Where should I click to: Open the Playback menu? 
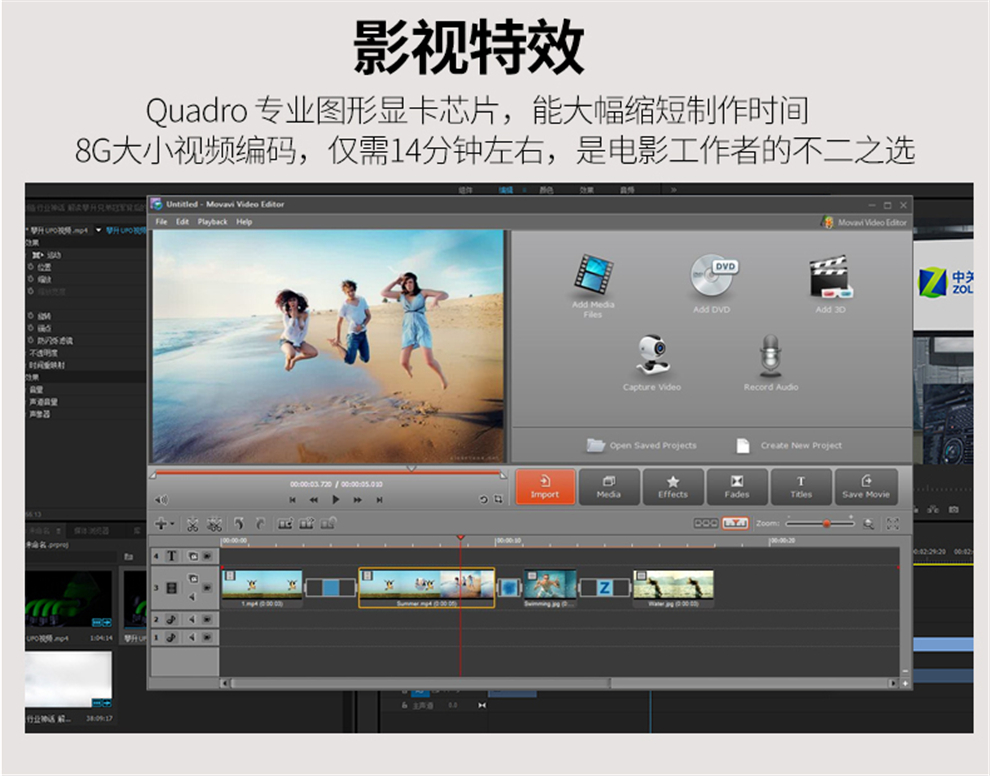(211, 222)
